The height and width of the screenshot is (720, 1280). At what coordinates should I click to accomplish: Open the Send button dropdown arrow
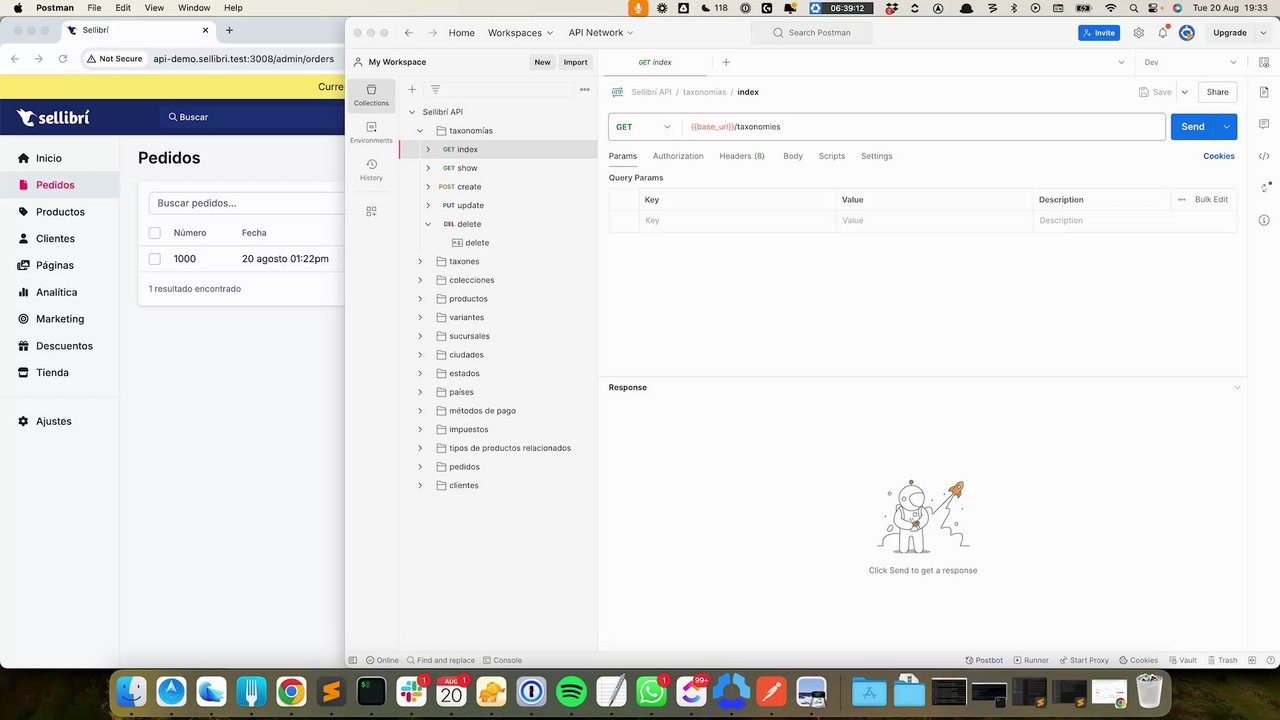(1226, 127)
